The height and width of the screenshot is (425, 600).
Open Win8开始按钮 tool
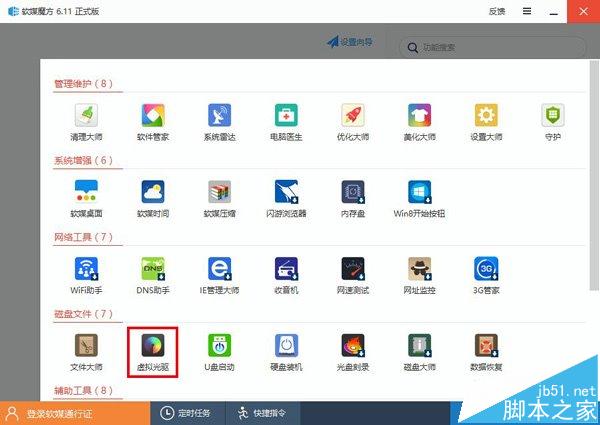(x=419, y=199)
